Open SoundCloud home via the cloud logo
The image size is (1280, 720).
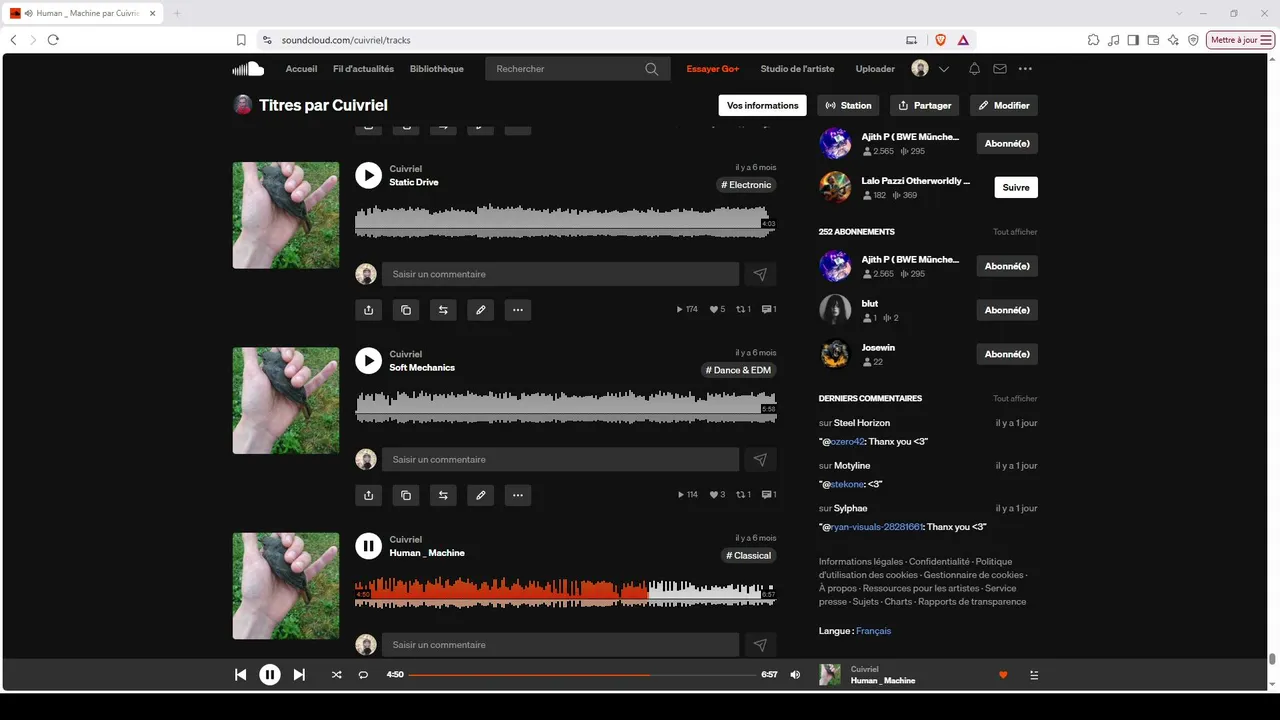pos(248,69)
